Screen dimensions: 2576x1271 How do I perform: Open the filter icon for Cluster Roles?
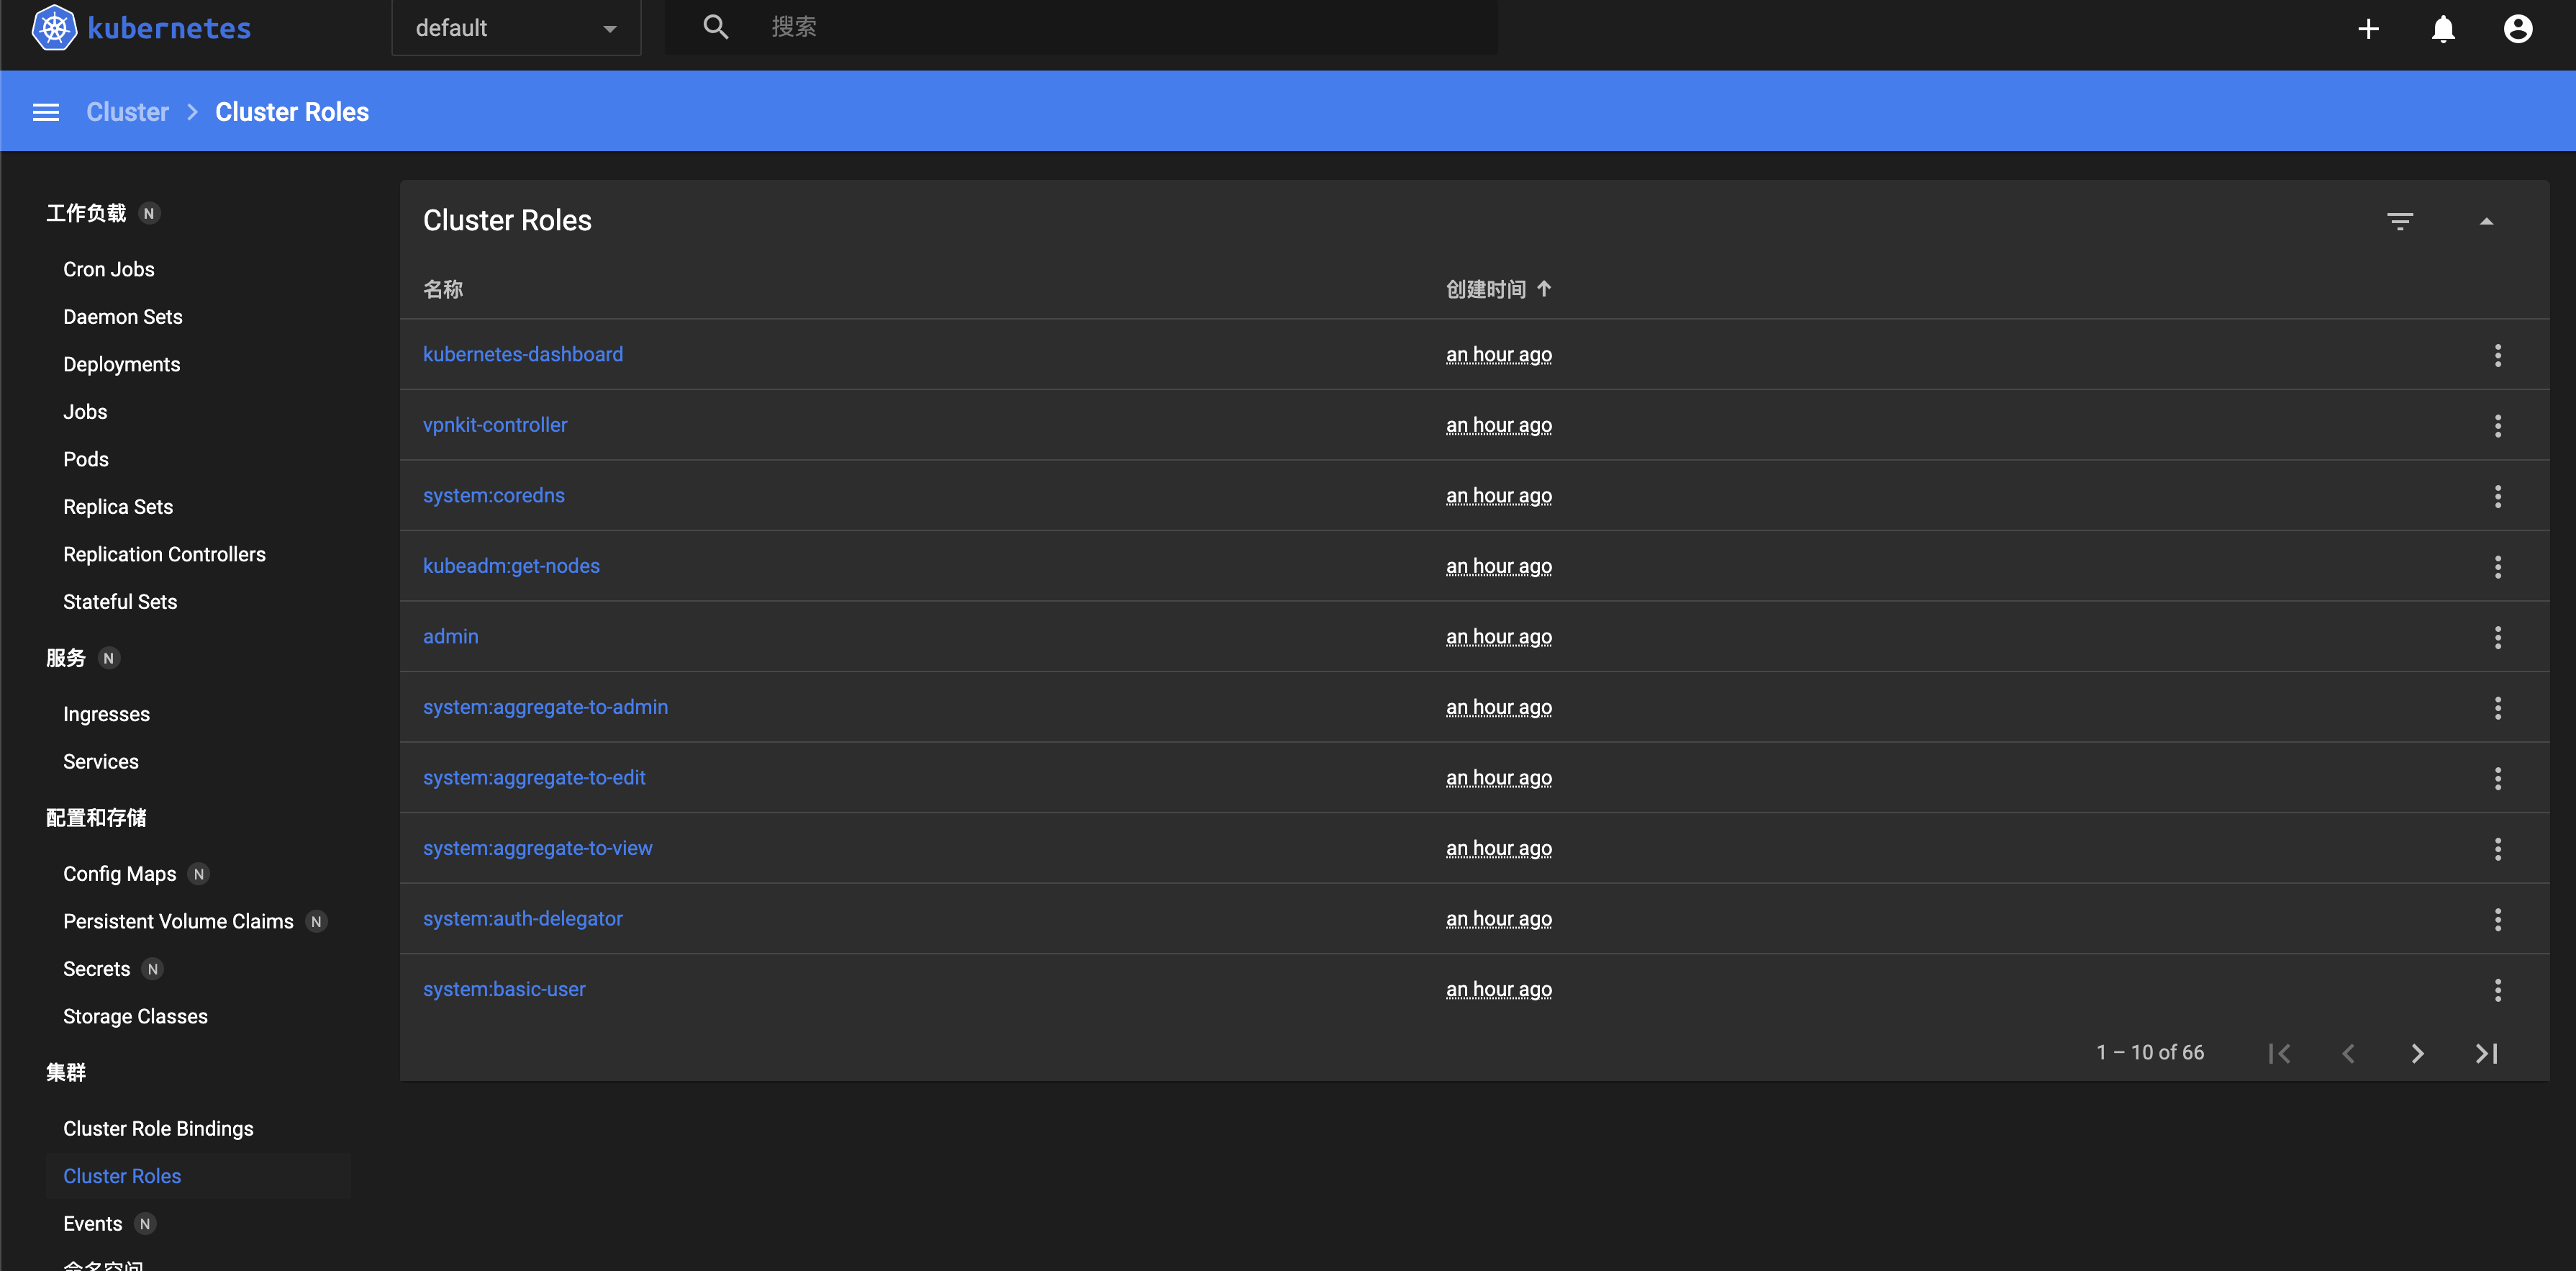click(2400, 221)
